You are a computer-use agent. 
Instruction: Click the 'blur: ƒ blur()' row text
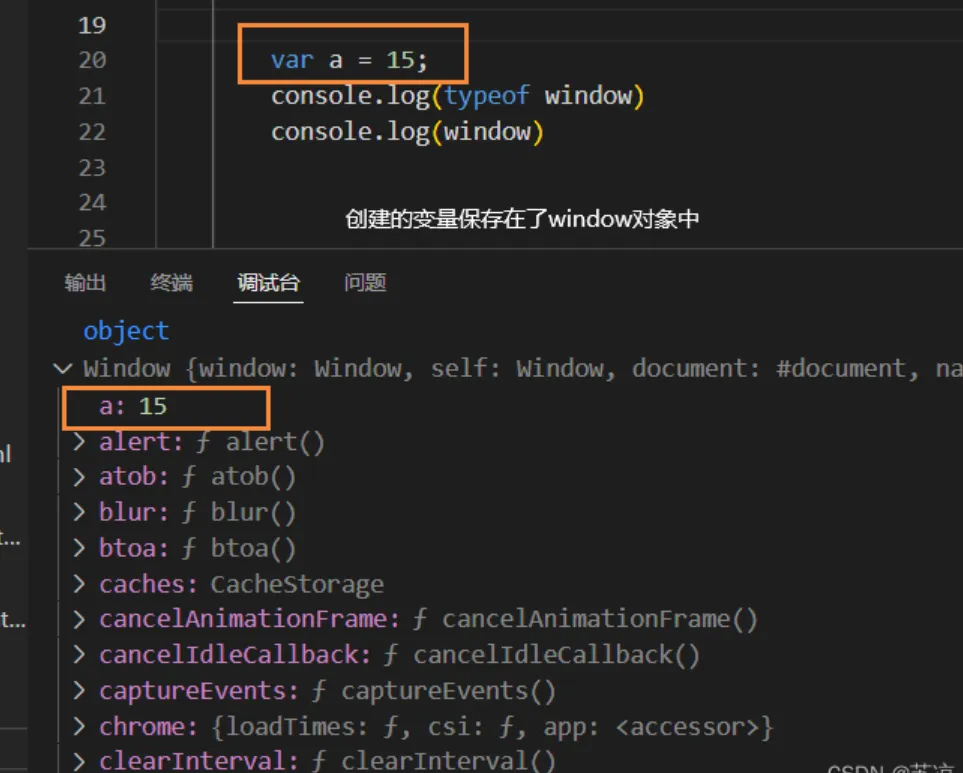tap(198, 513)
